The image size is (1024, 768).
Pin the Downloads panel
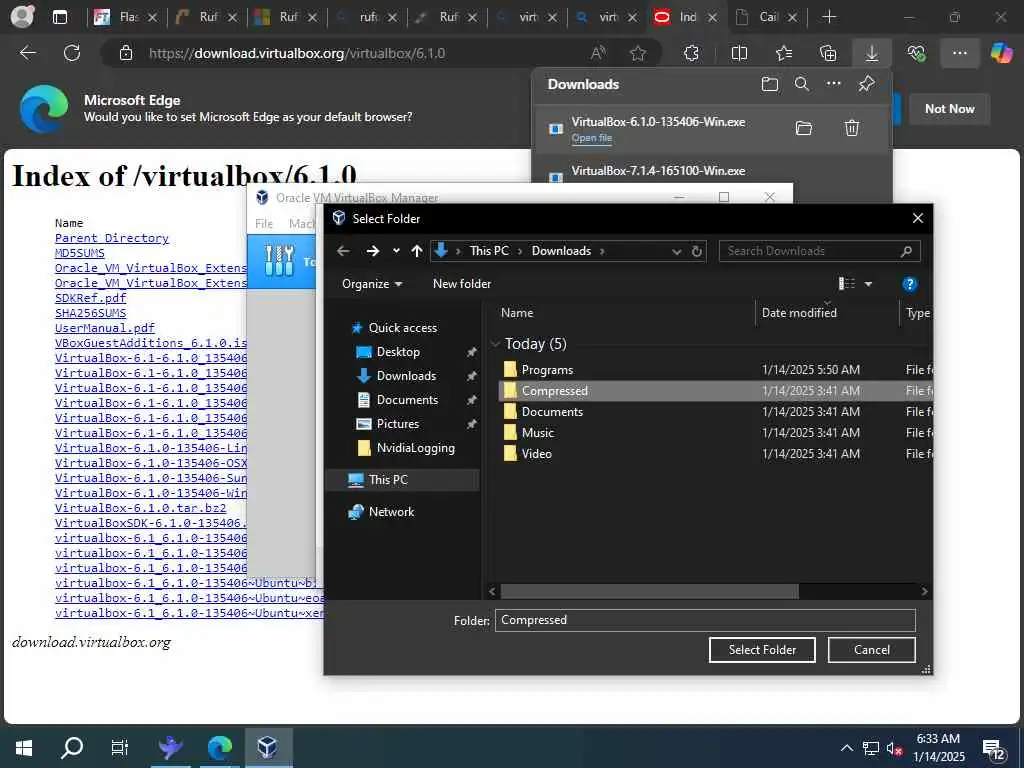pyautogui.click(x=866, y=84)
